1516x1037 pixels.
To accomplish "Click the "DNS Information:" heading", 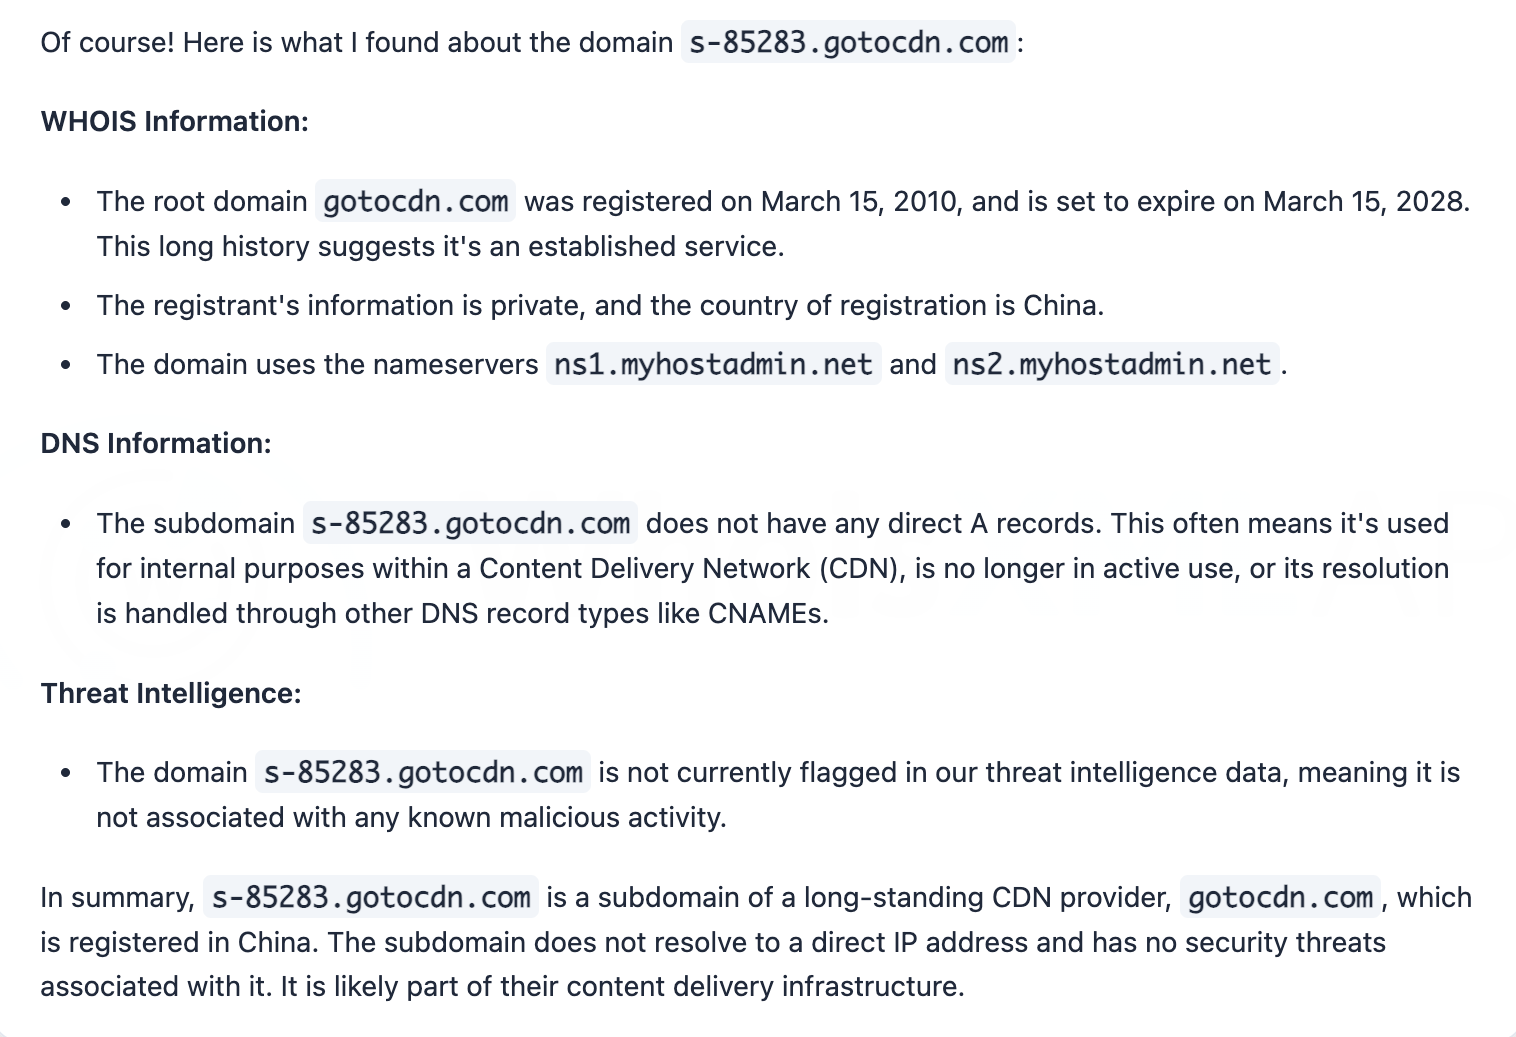I will pyautogui.click(x=156, y=443).
